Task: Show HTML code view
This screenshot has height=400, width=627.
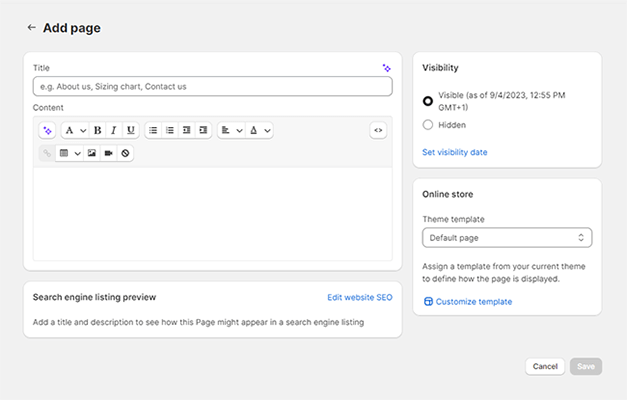Action: (x=378, y=130)
